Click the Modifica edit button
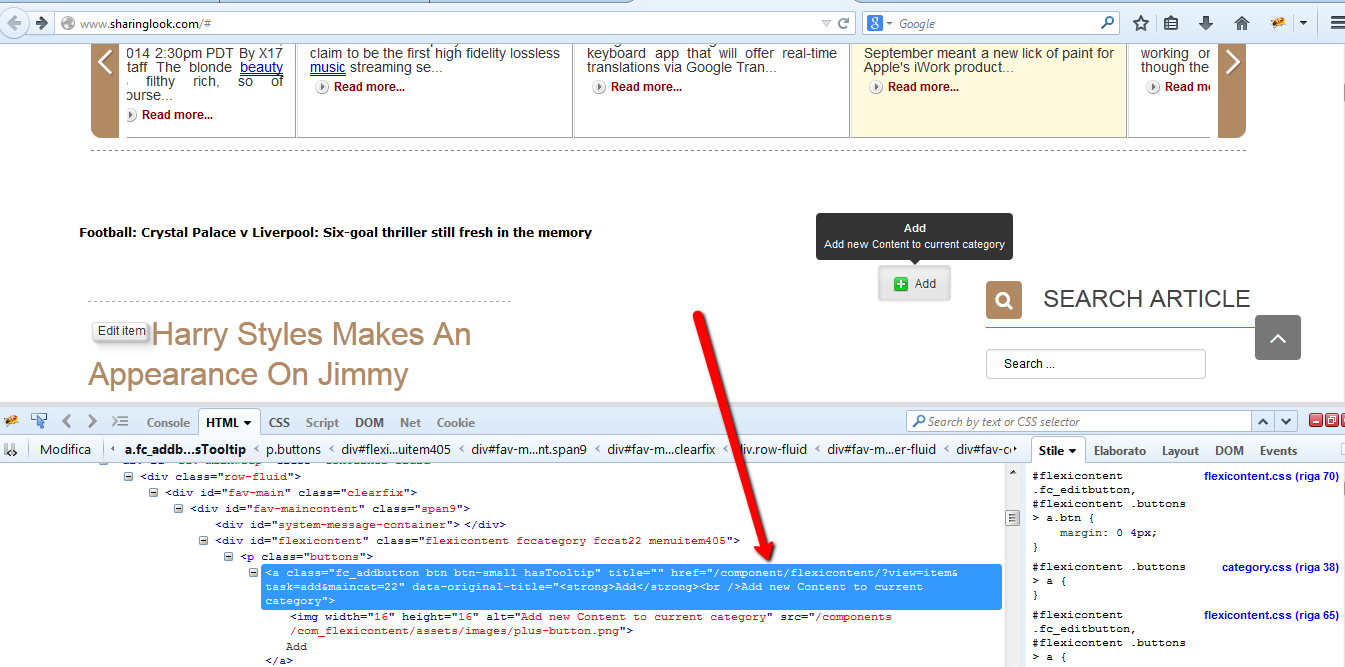 click(x=65, y=450)
